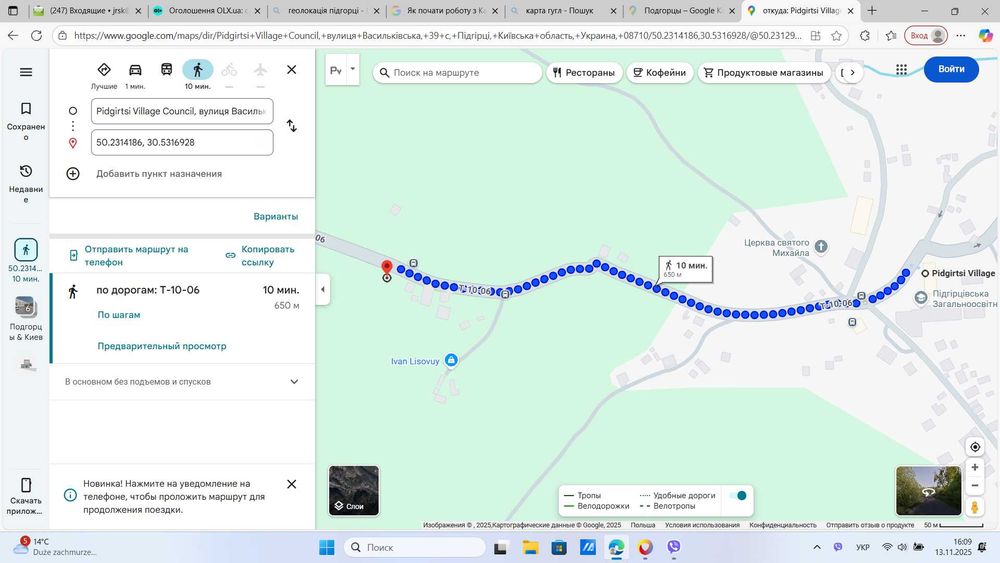Screen dimensions: 1000x563
Task: Open Условия использования link
Action: coord(702,525)
